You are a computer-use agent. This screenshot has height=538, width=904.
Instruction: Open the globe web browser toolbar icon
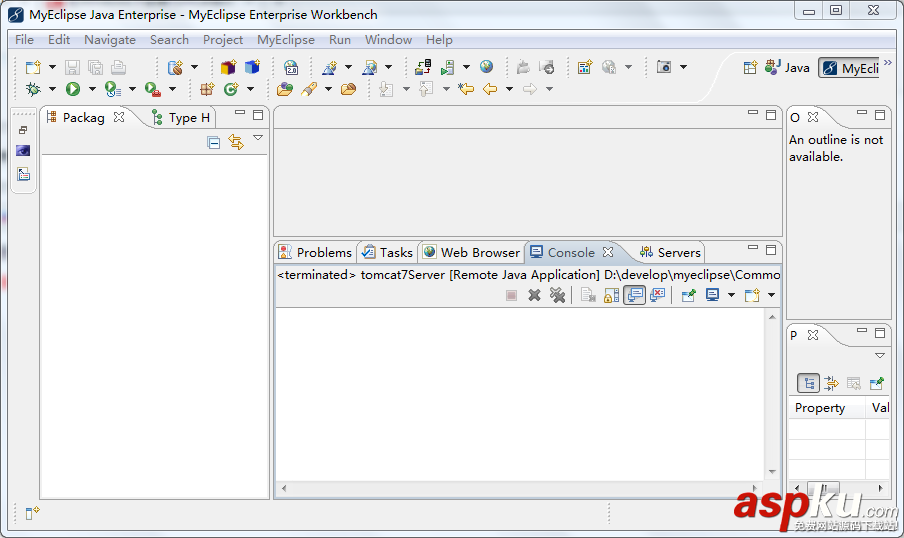487,67
